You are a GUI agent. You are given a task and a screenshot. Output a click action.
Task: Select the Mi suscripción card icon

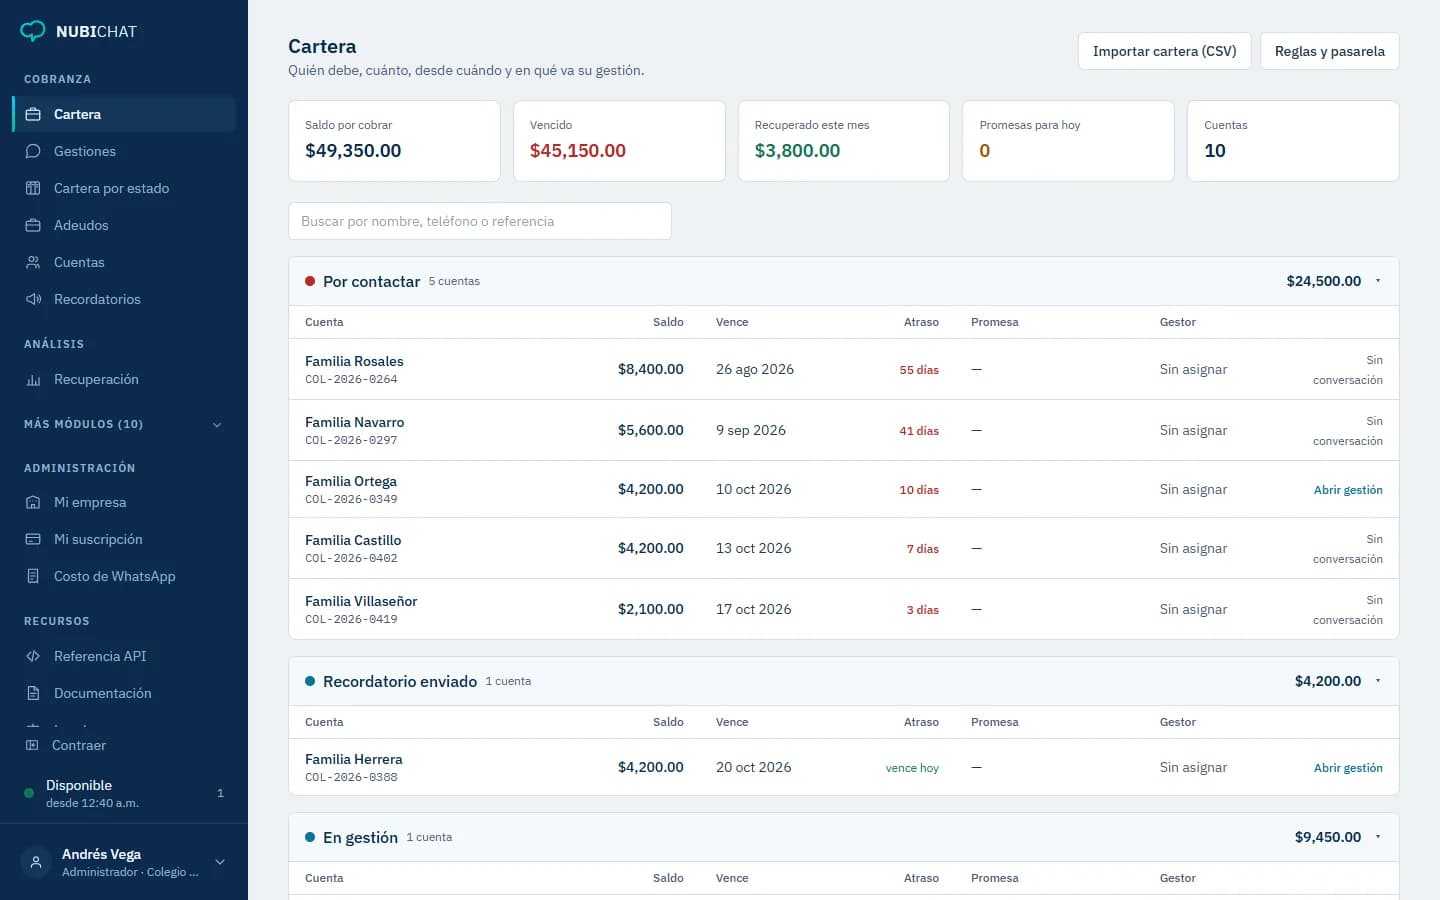click(x=33, y=539)
